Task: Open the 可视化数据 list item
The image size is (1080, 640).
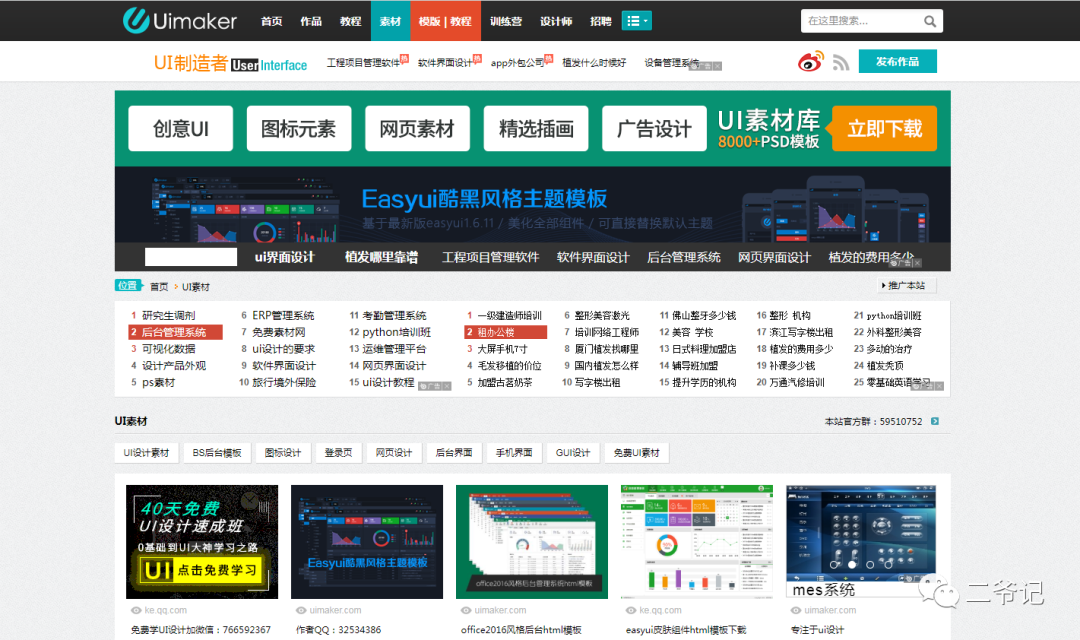Action: tap(169, 349)
